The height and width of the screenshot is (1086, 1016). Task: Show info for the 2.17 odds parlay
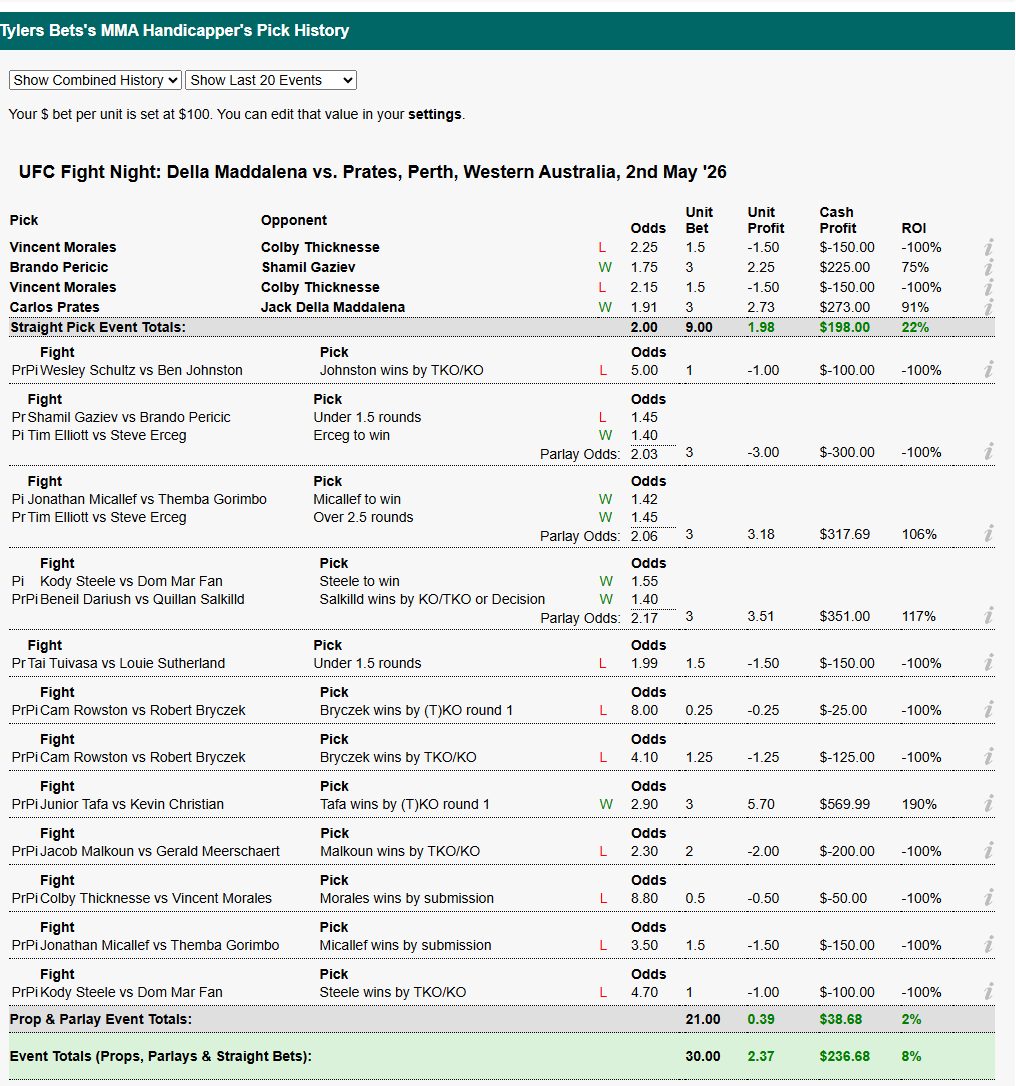989,616
